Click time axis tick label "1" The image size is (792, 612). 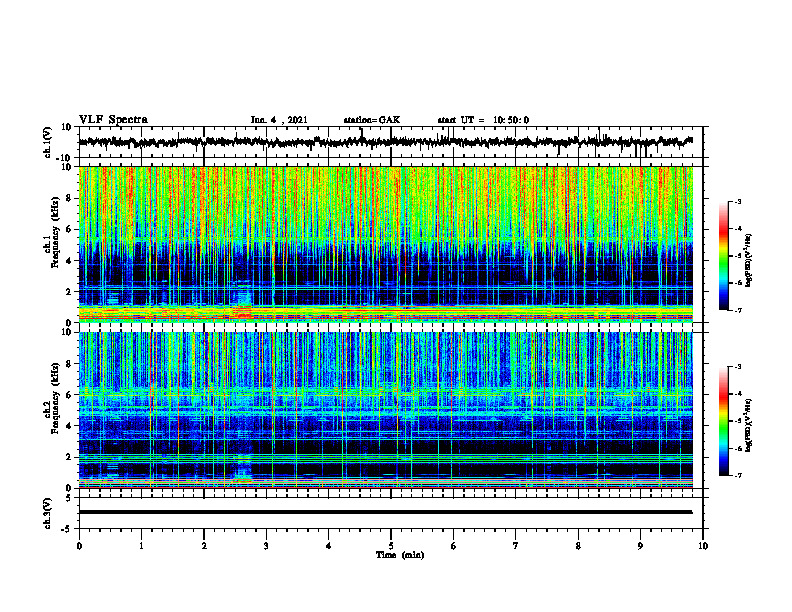pyautogui.click(x=141, y=546)
